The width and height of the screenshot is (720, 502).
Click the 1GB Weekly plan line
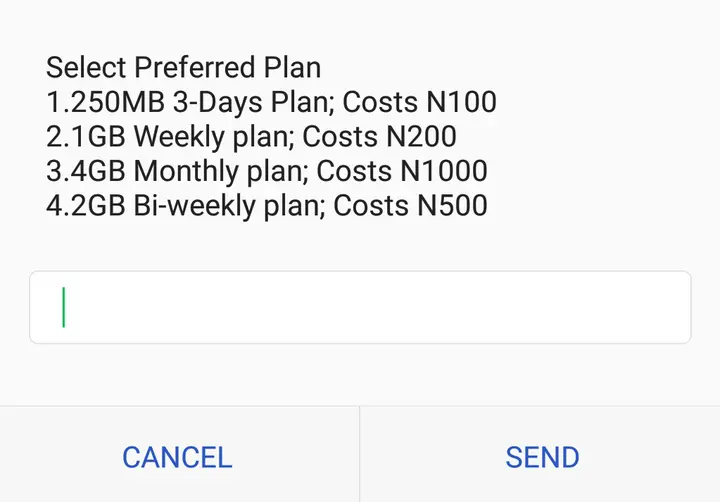251,136
